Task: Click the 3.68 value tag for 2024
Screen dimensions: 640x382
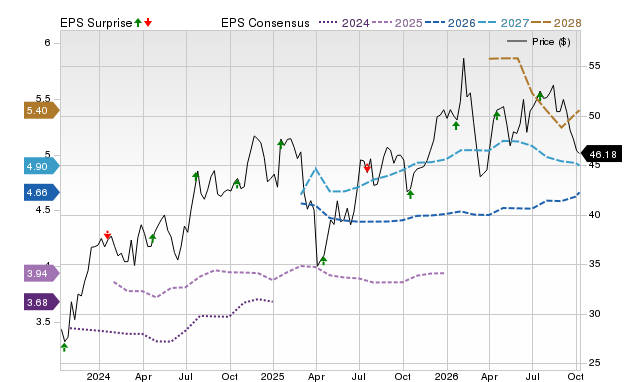Action: (41, 302)
